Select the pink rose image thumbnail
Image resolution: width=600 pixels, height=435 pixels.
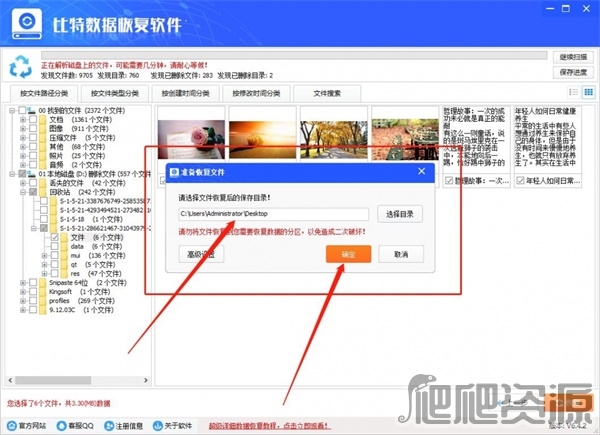click(x=191, y=139)
